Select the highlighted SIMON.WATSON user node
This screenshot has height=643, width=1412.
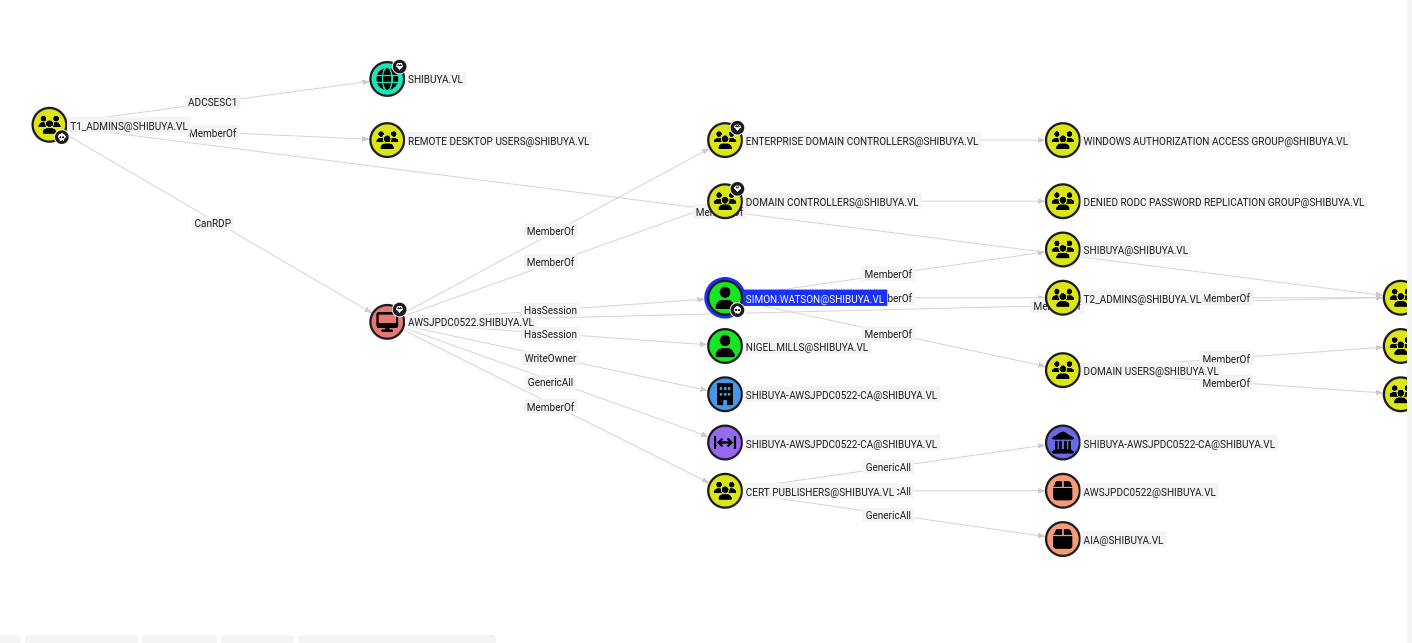pyautogui.click(x=725, y=297)
